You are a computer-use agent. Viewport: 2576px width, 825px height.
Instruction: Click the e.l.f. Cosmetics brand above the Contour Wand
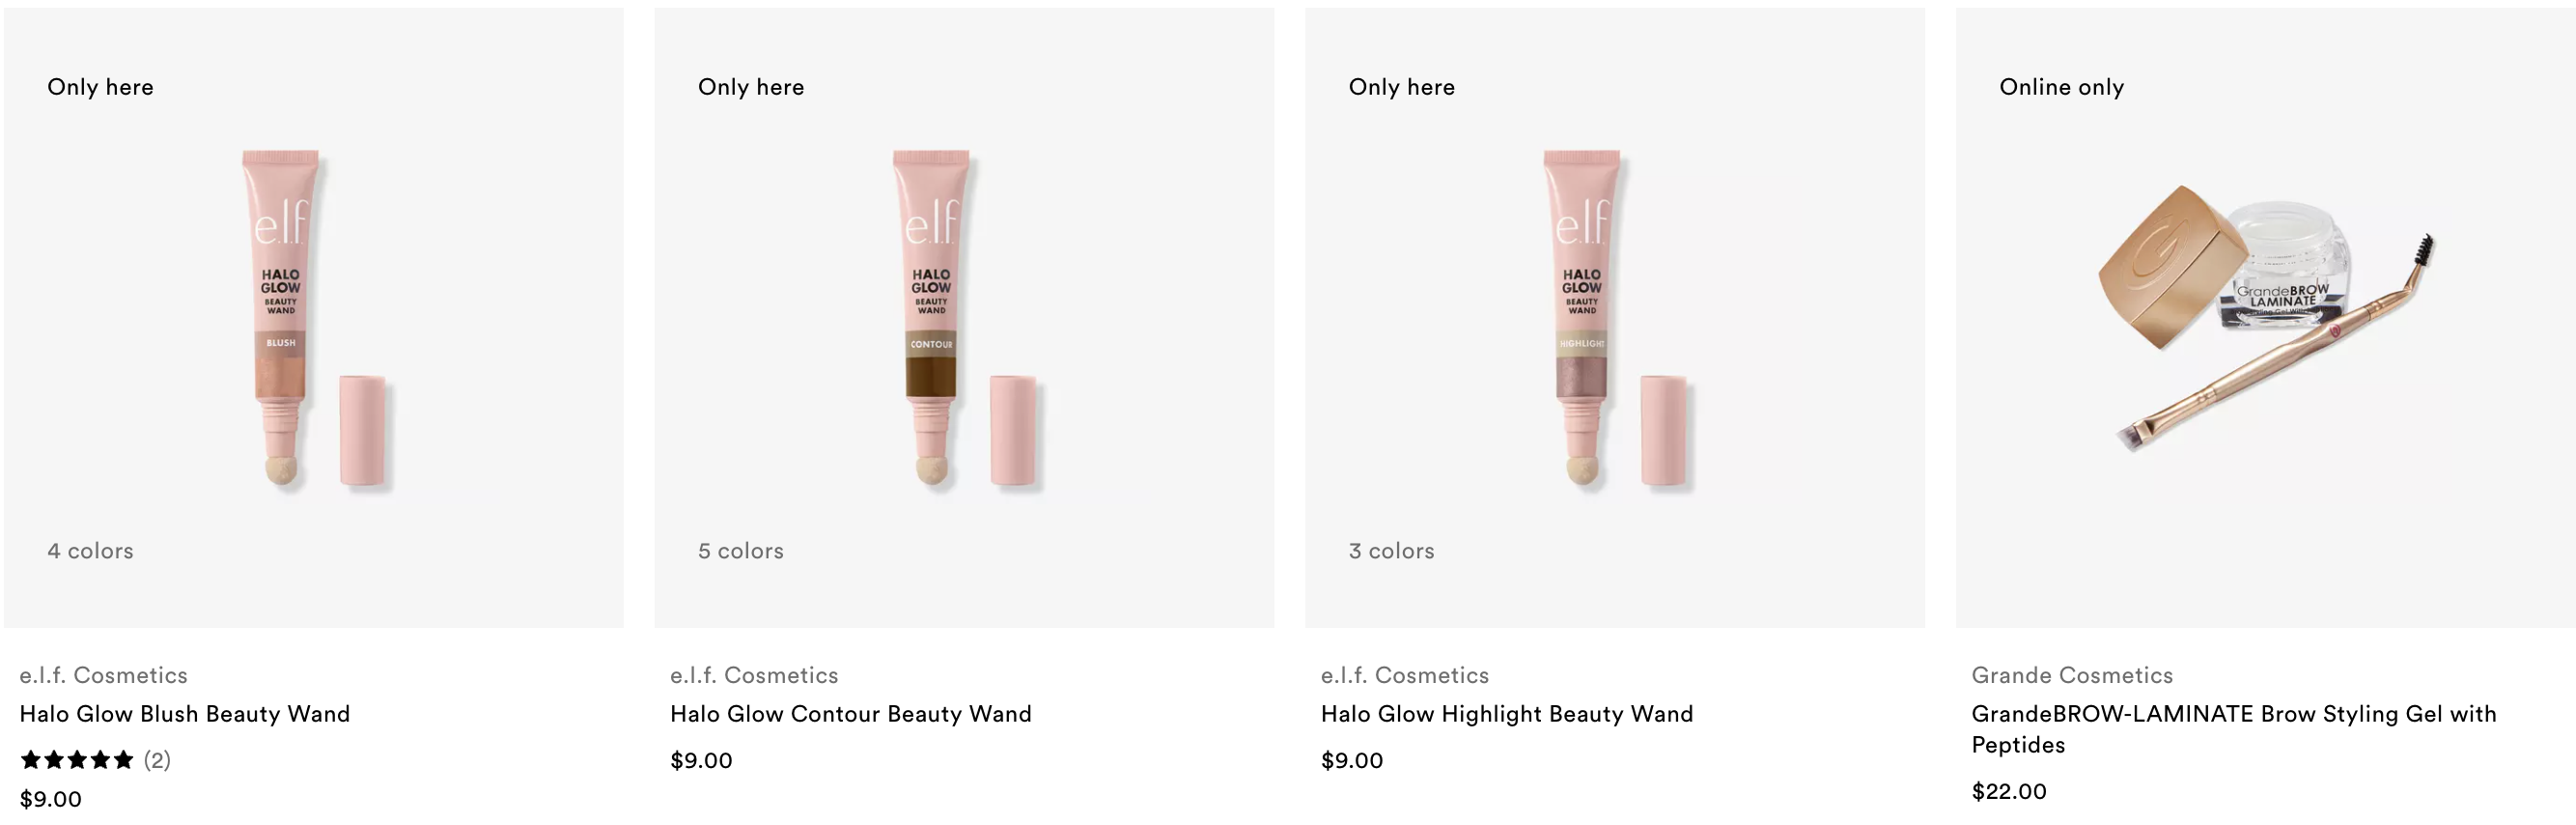(754, 675)
